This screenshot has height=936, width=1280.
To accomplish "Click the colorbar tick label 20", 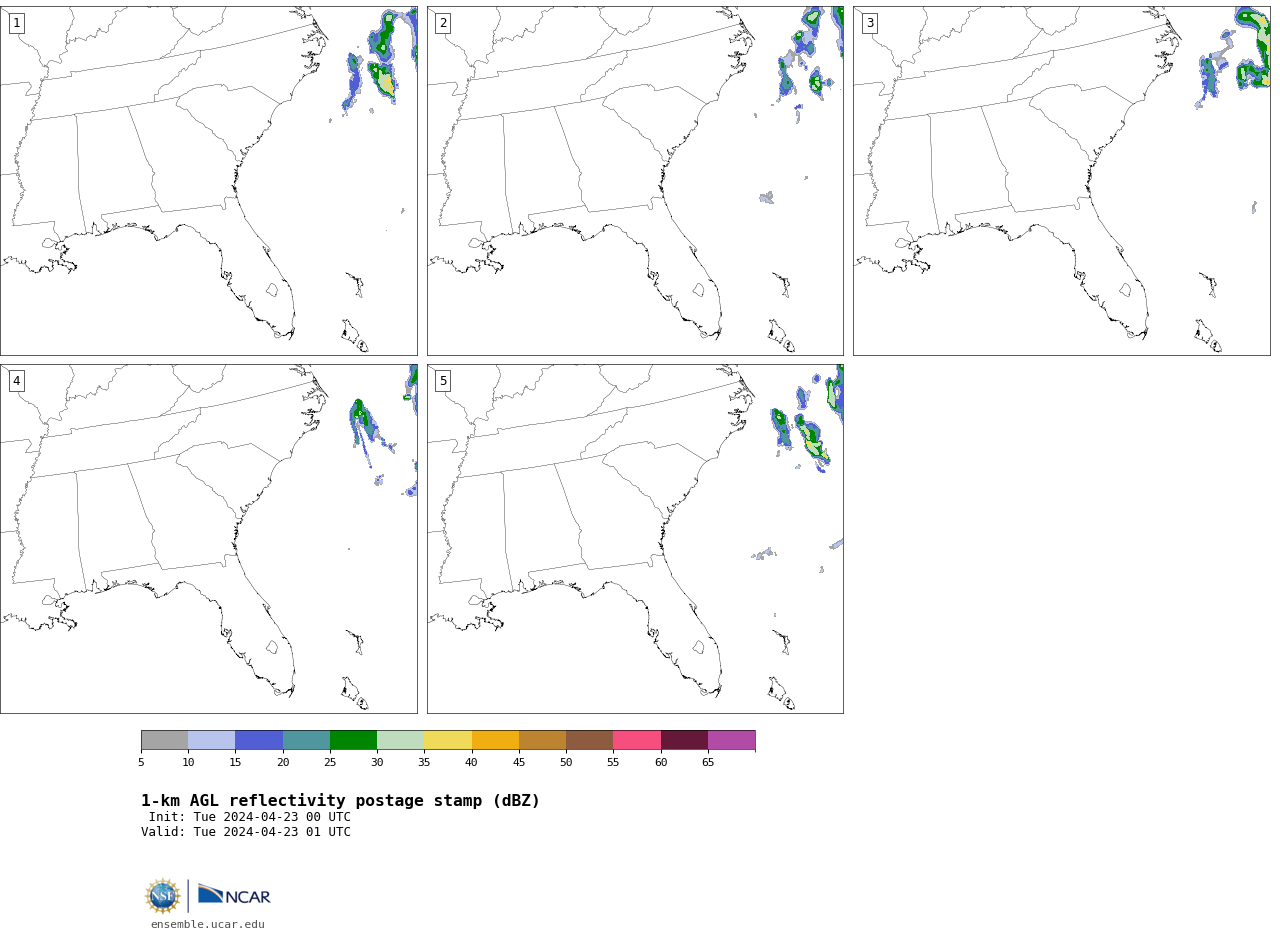I will 283,763.
